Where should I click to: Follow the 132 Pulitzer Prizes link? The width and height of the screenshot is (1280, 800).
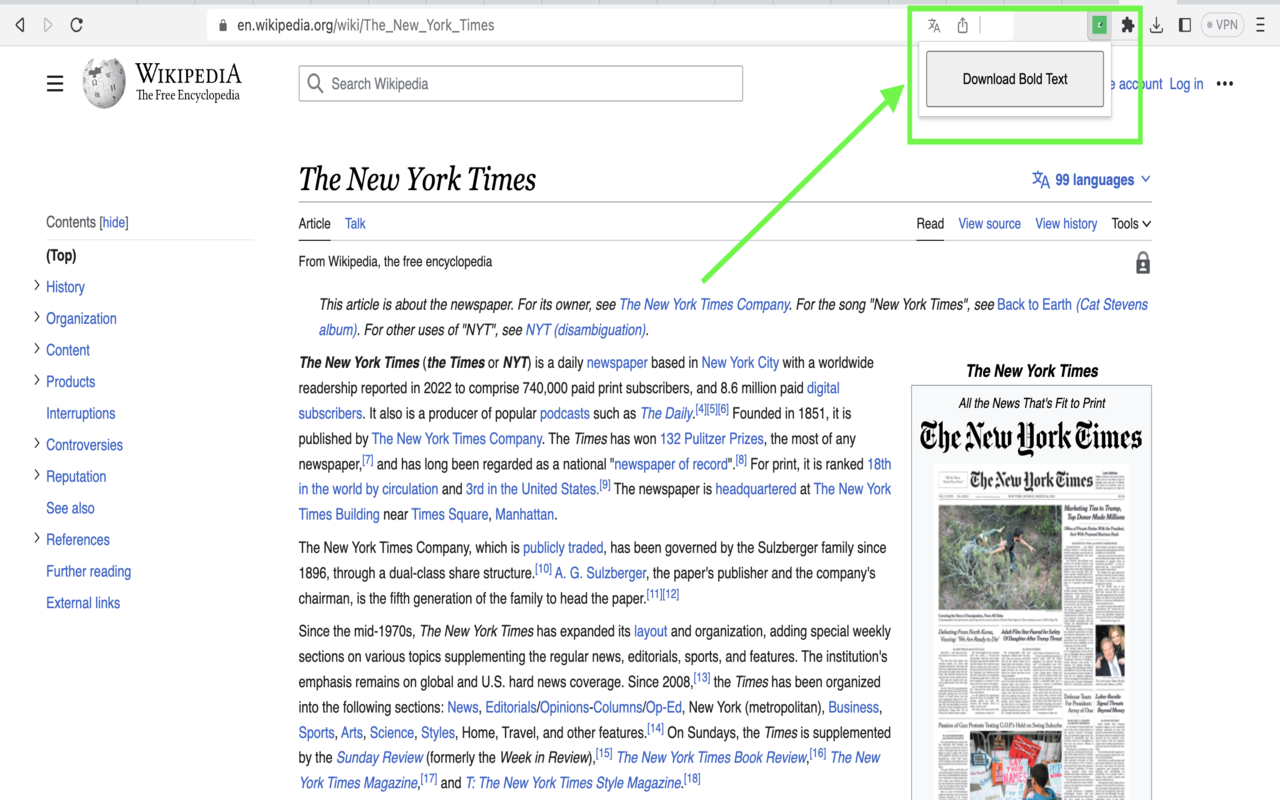pyautogui.click(x=712, y=438)
